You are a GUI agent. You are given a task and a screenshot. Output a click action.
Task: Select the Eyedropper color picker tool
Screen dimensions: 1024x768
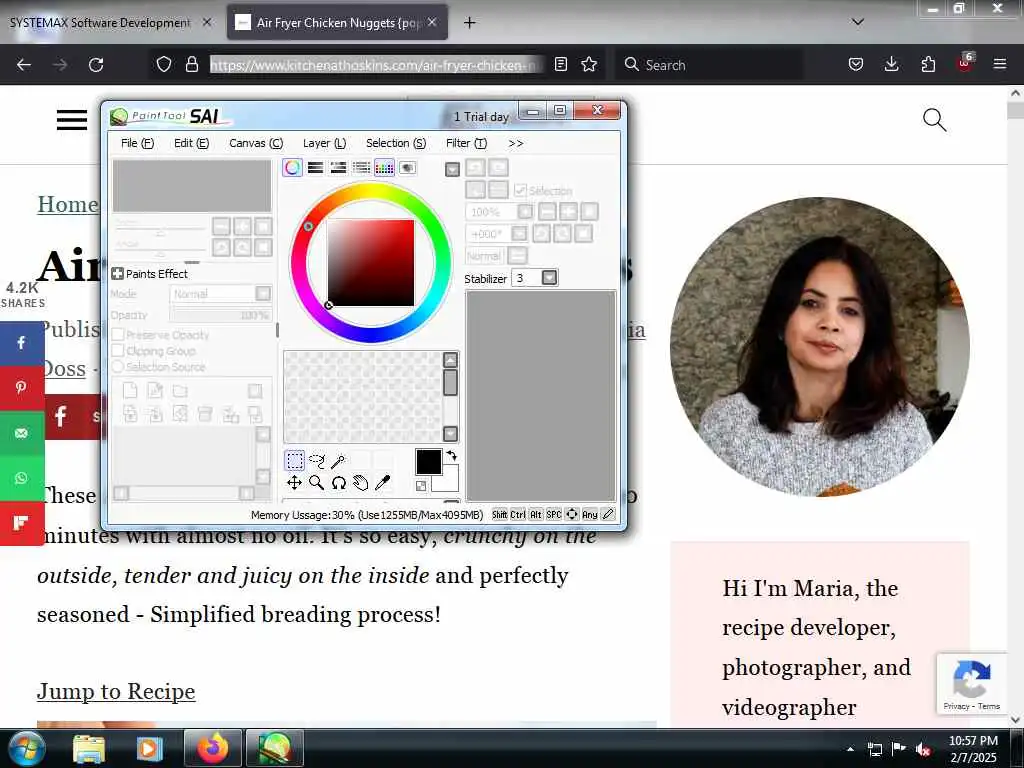[383, 483]
